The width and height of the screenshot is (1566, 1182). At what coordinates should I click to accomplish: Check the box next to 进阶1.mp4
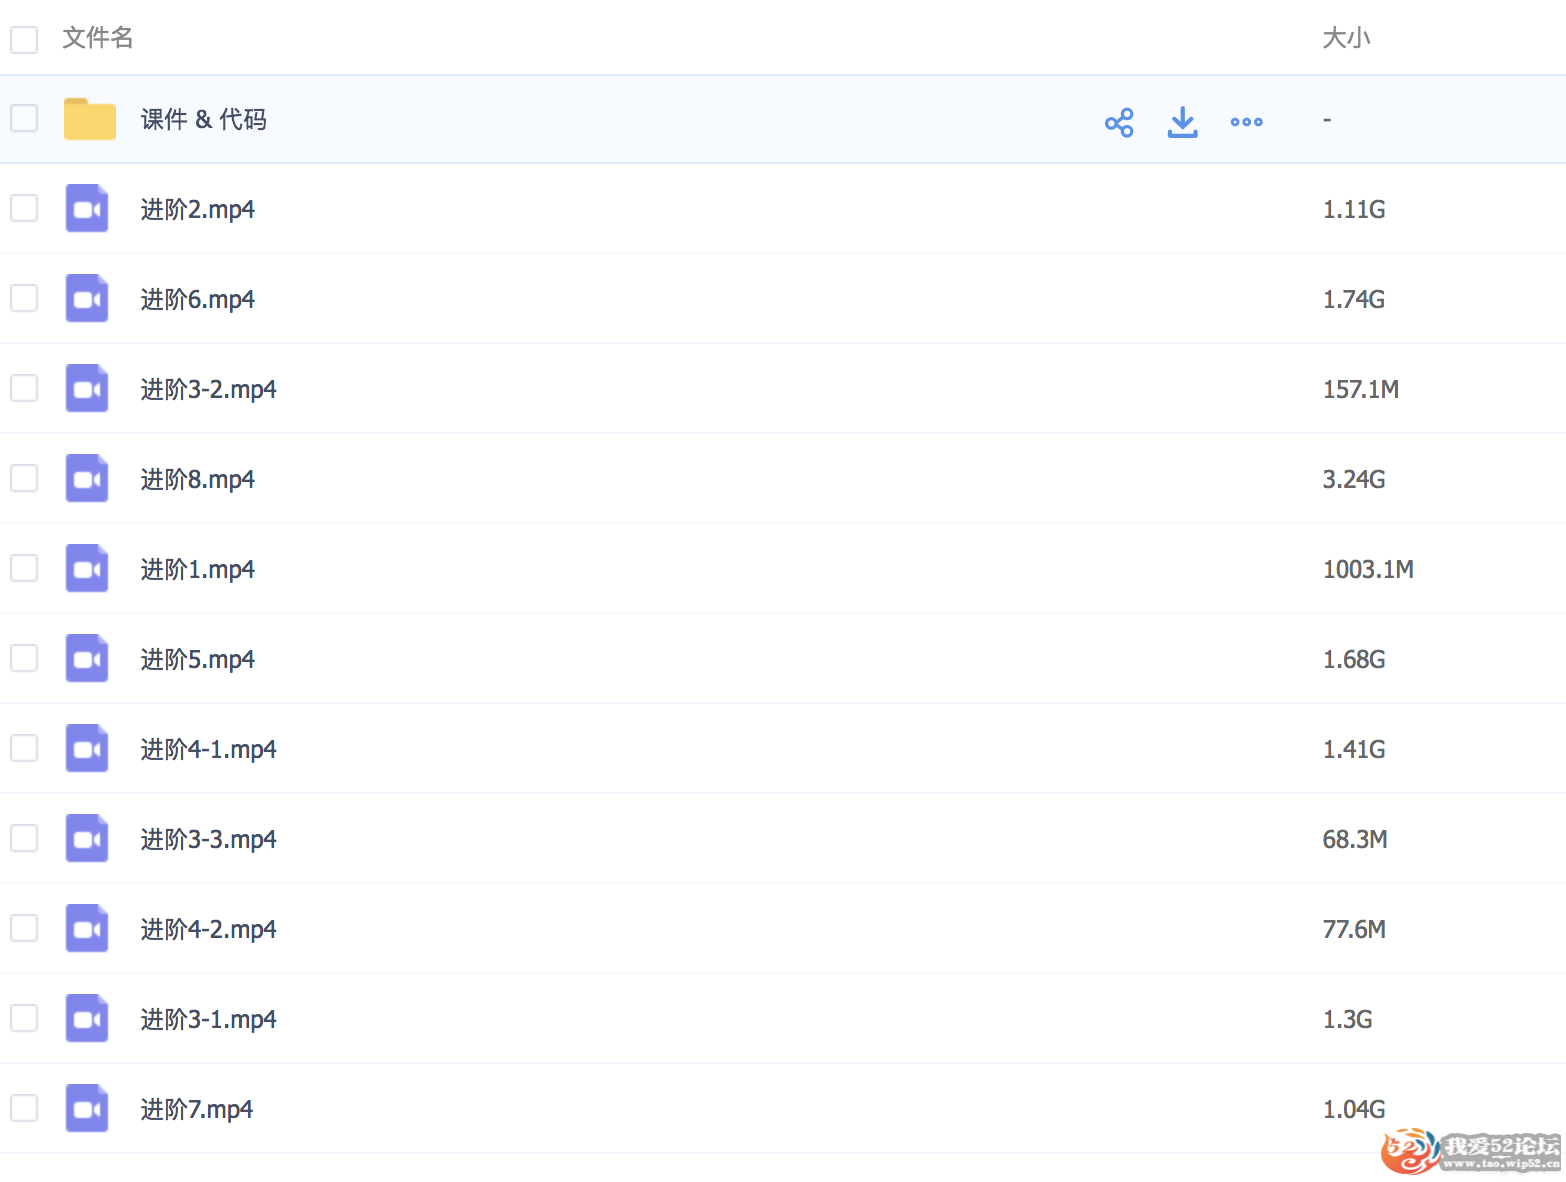coord(24,568)
